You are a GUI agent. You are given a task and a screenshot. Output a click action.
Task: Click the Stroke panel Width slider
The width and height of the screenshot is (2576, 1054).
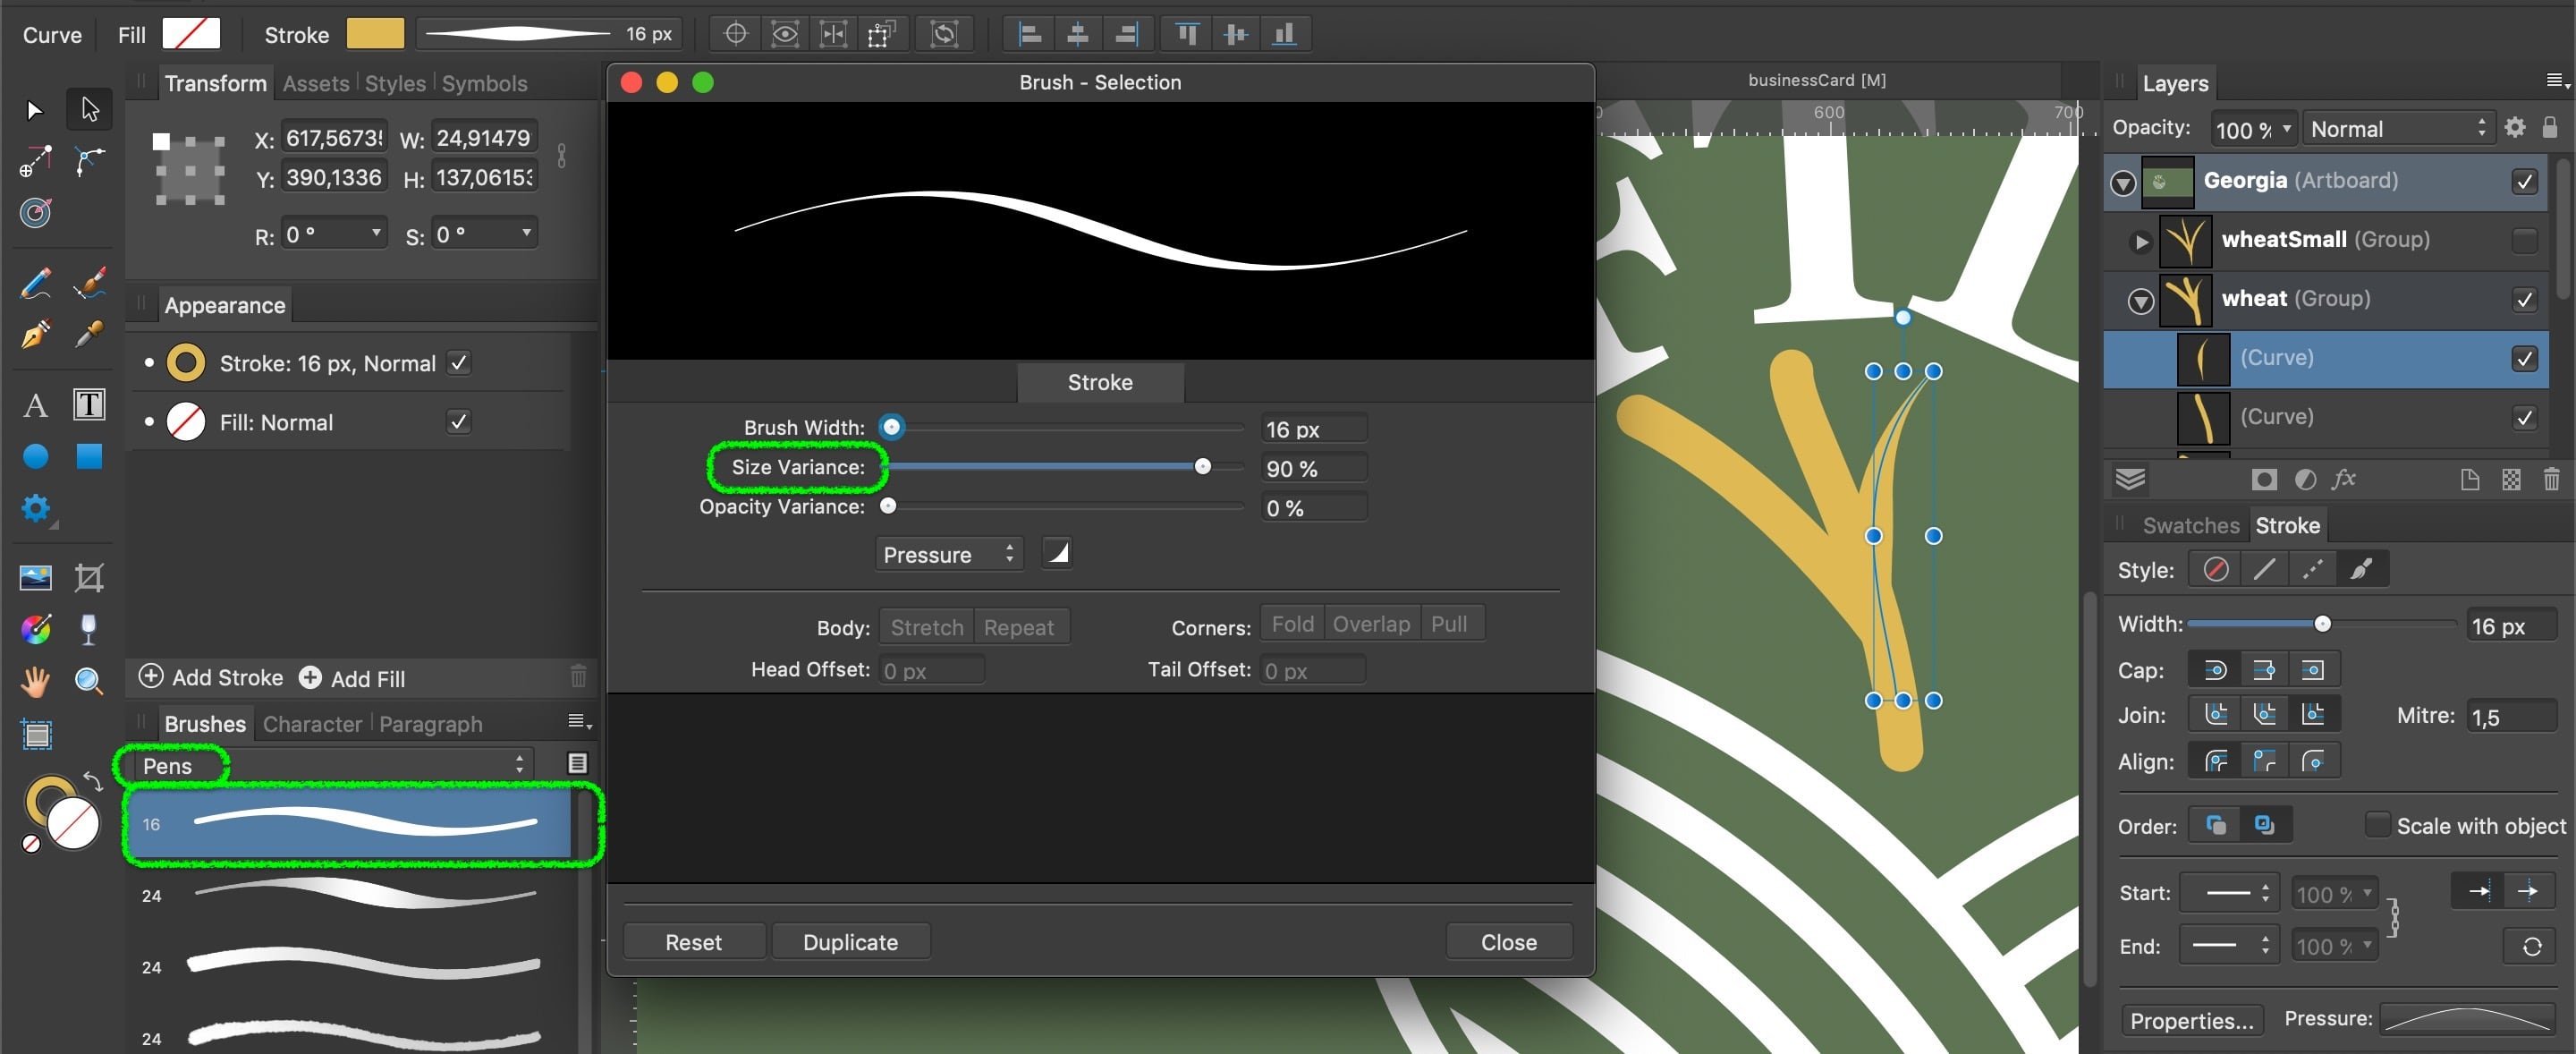coord(2322,624)
